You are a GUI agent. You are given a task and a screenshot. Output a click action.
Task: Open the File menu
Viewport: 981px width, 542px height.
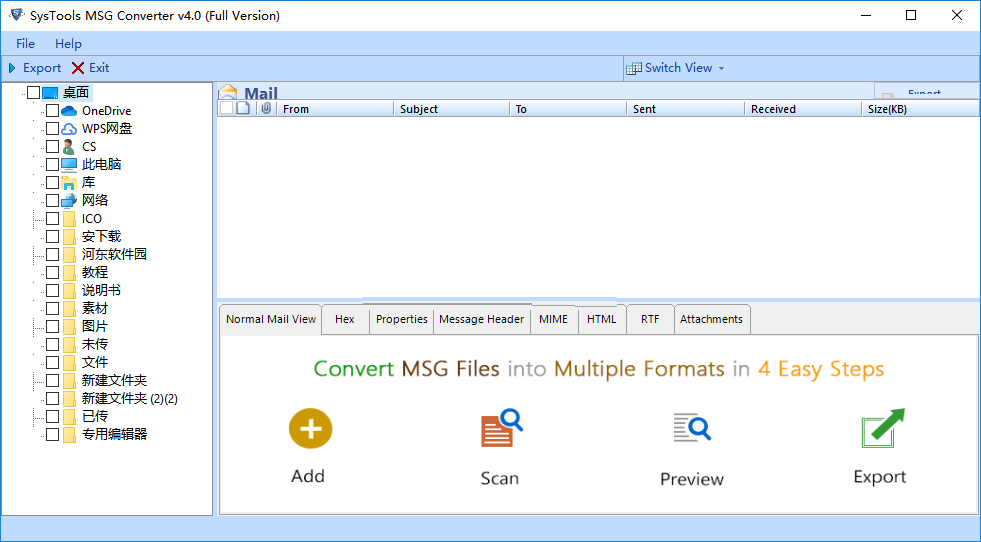tap(25, 44)
